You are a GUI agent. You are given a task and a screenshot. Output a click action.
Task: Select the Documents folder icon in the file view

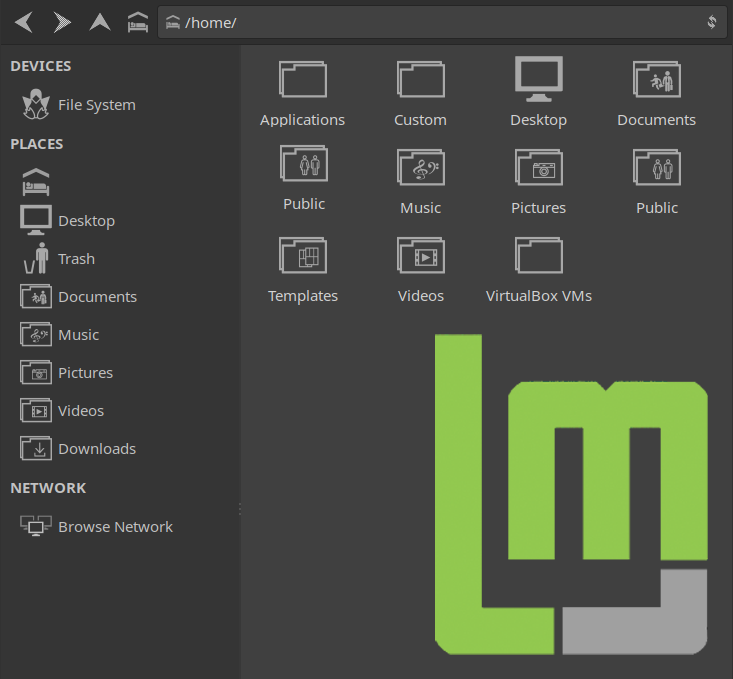(x=656, y=79)
